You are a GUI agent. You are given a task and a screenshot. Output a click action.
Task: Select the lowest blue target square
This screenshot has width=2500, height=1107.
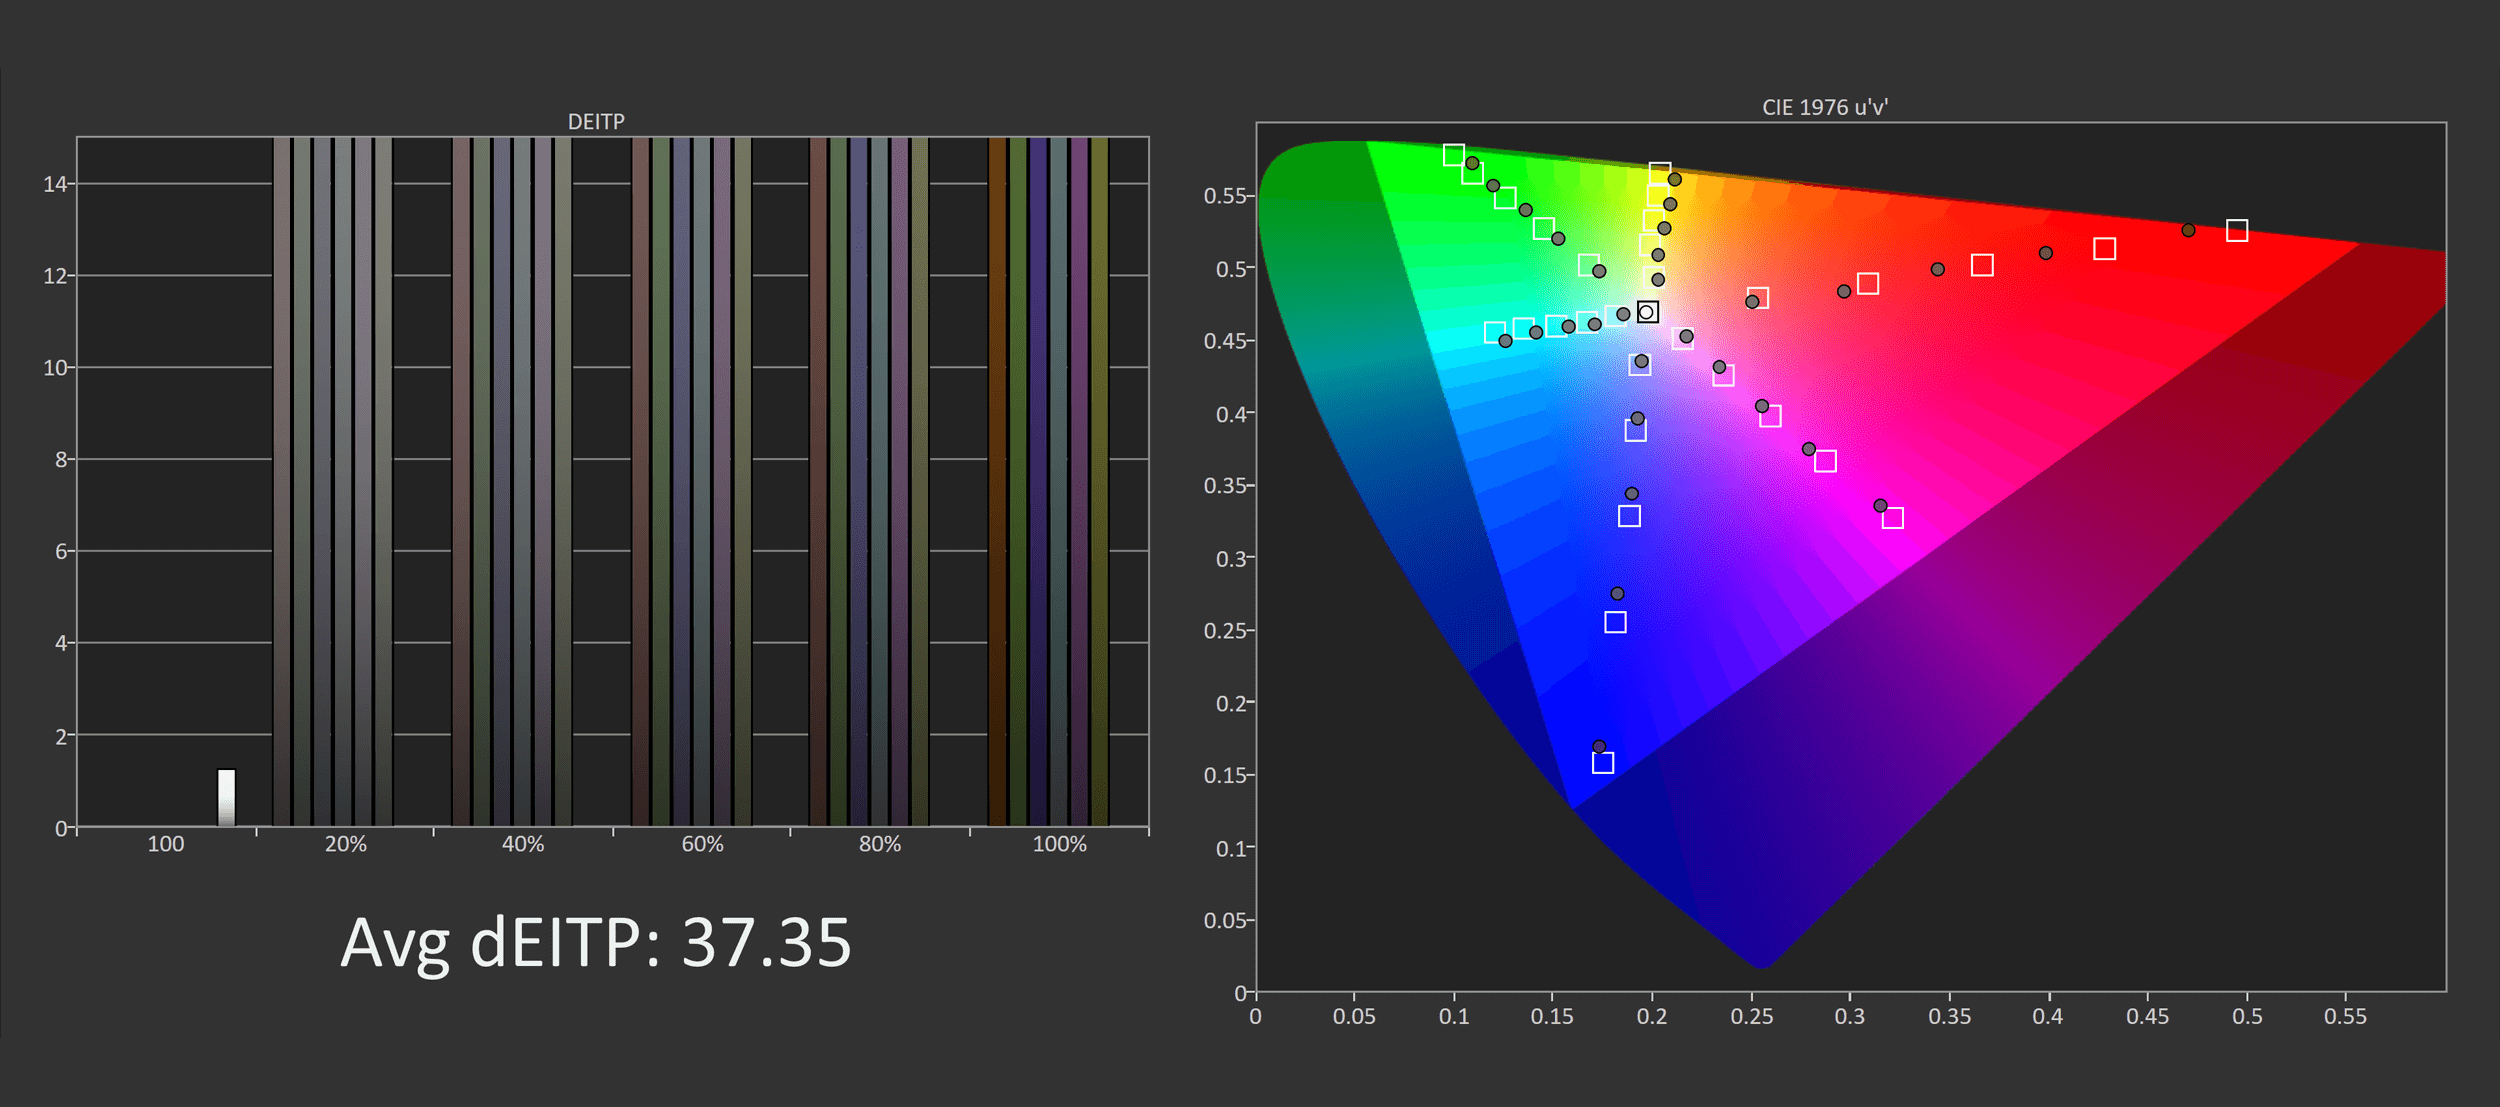[1603, 763]
